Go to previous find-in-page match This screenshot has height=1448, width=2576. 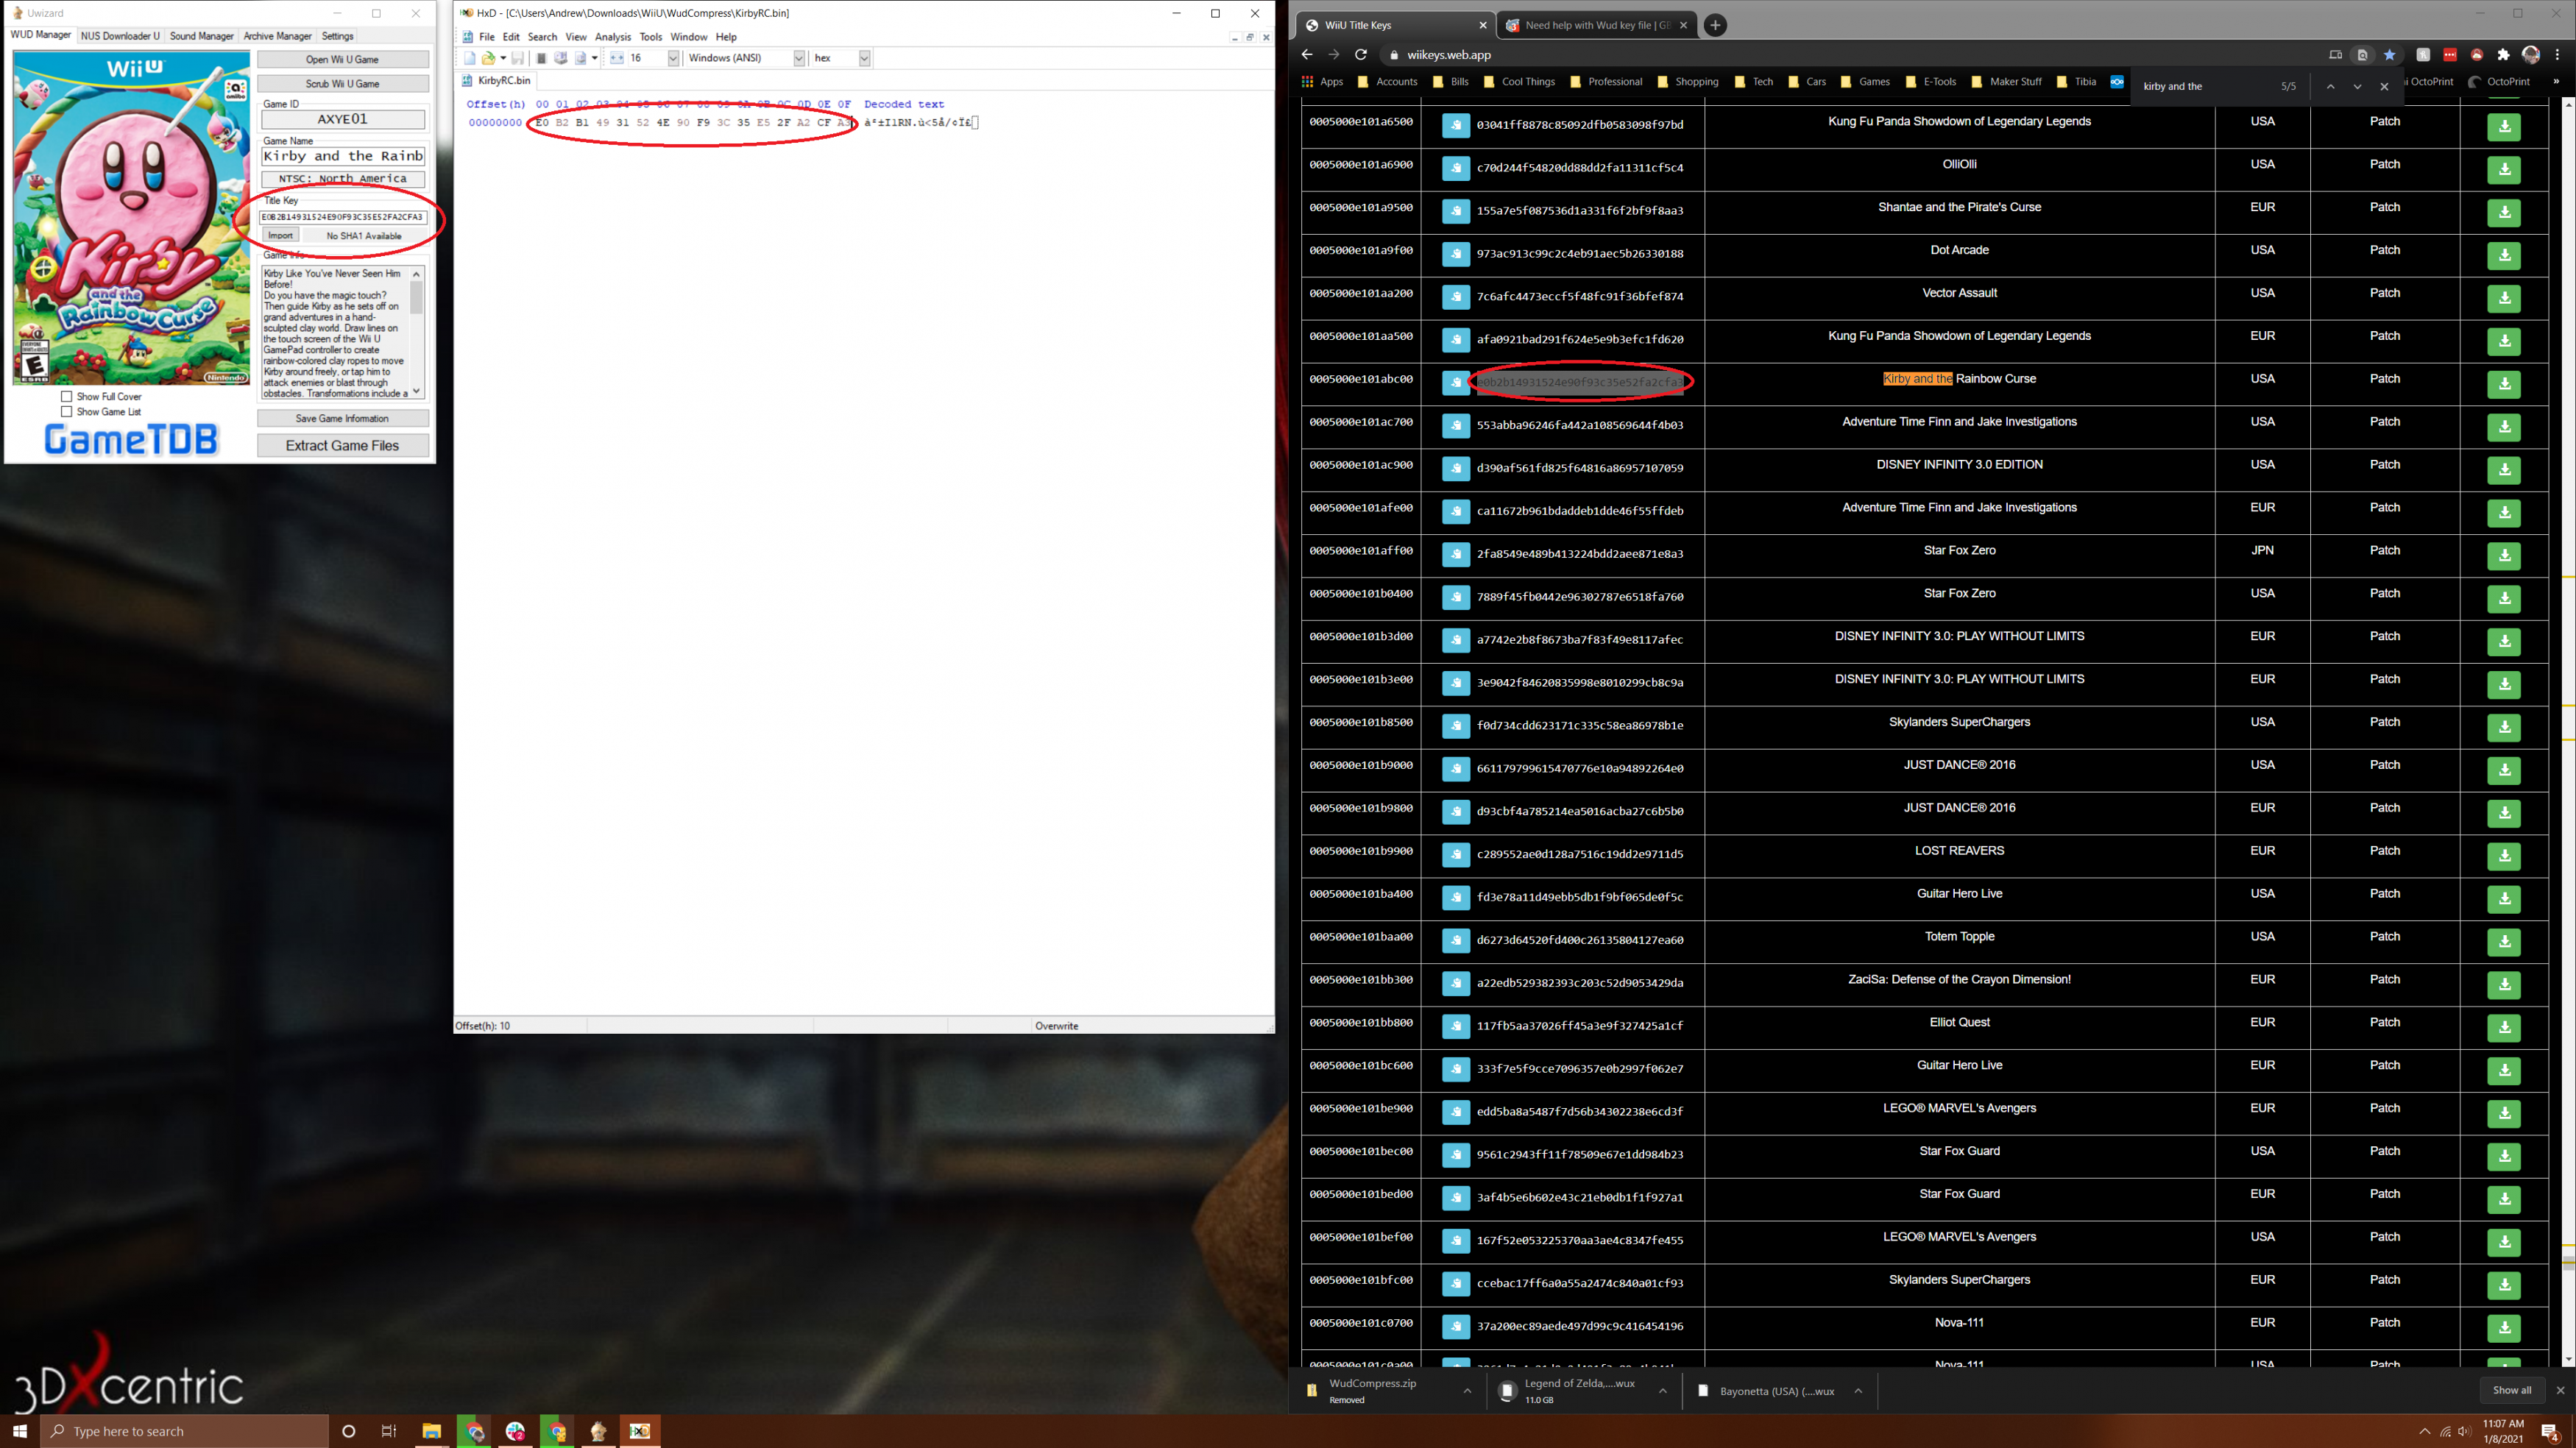point(2330,87)
